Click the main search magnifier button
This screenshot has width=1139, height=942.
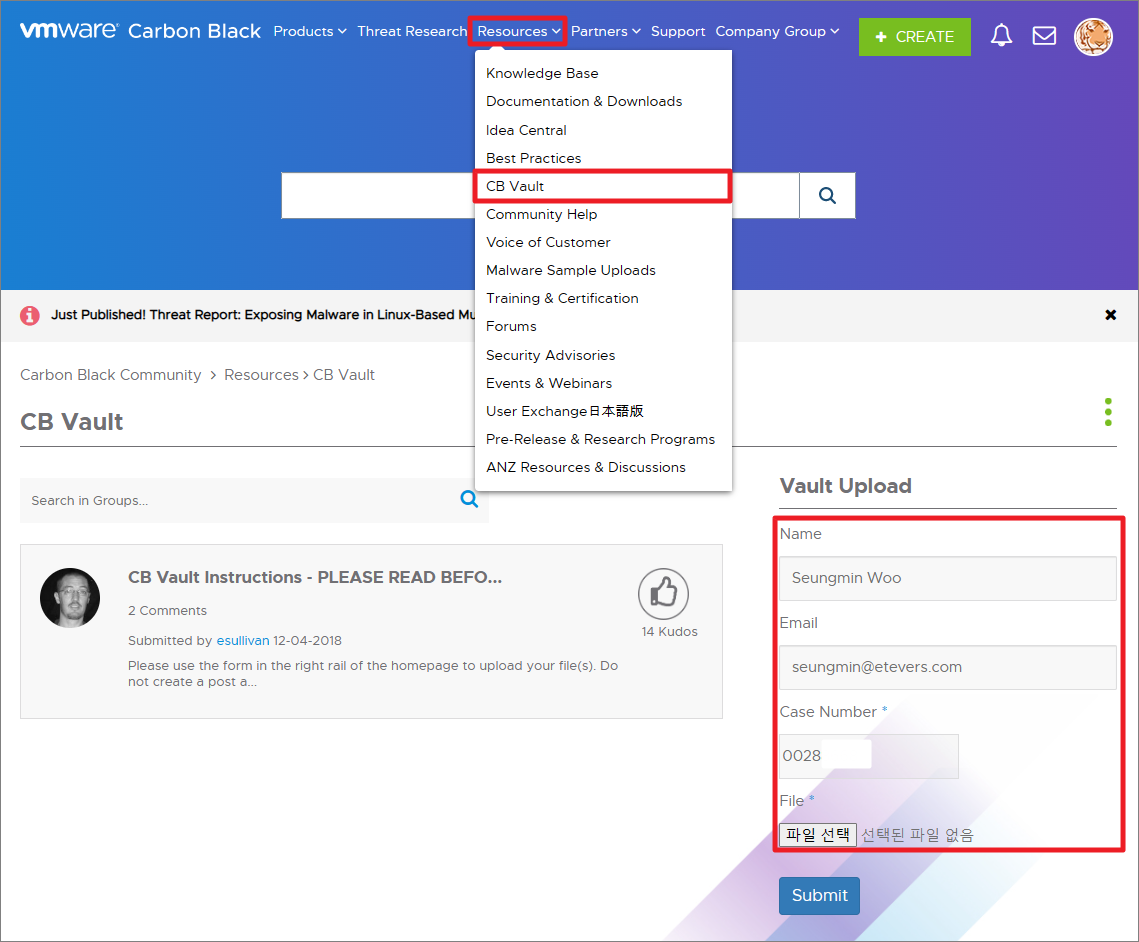(827, 195)
